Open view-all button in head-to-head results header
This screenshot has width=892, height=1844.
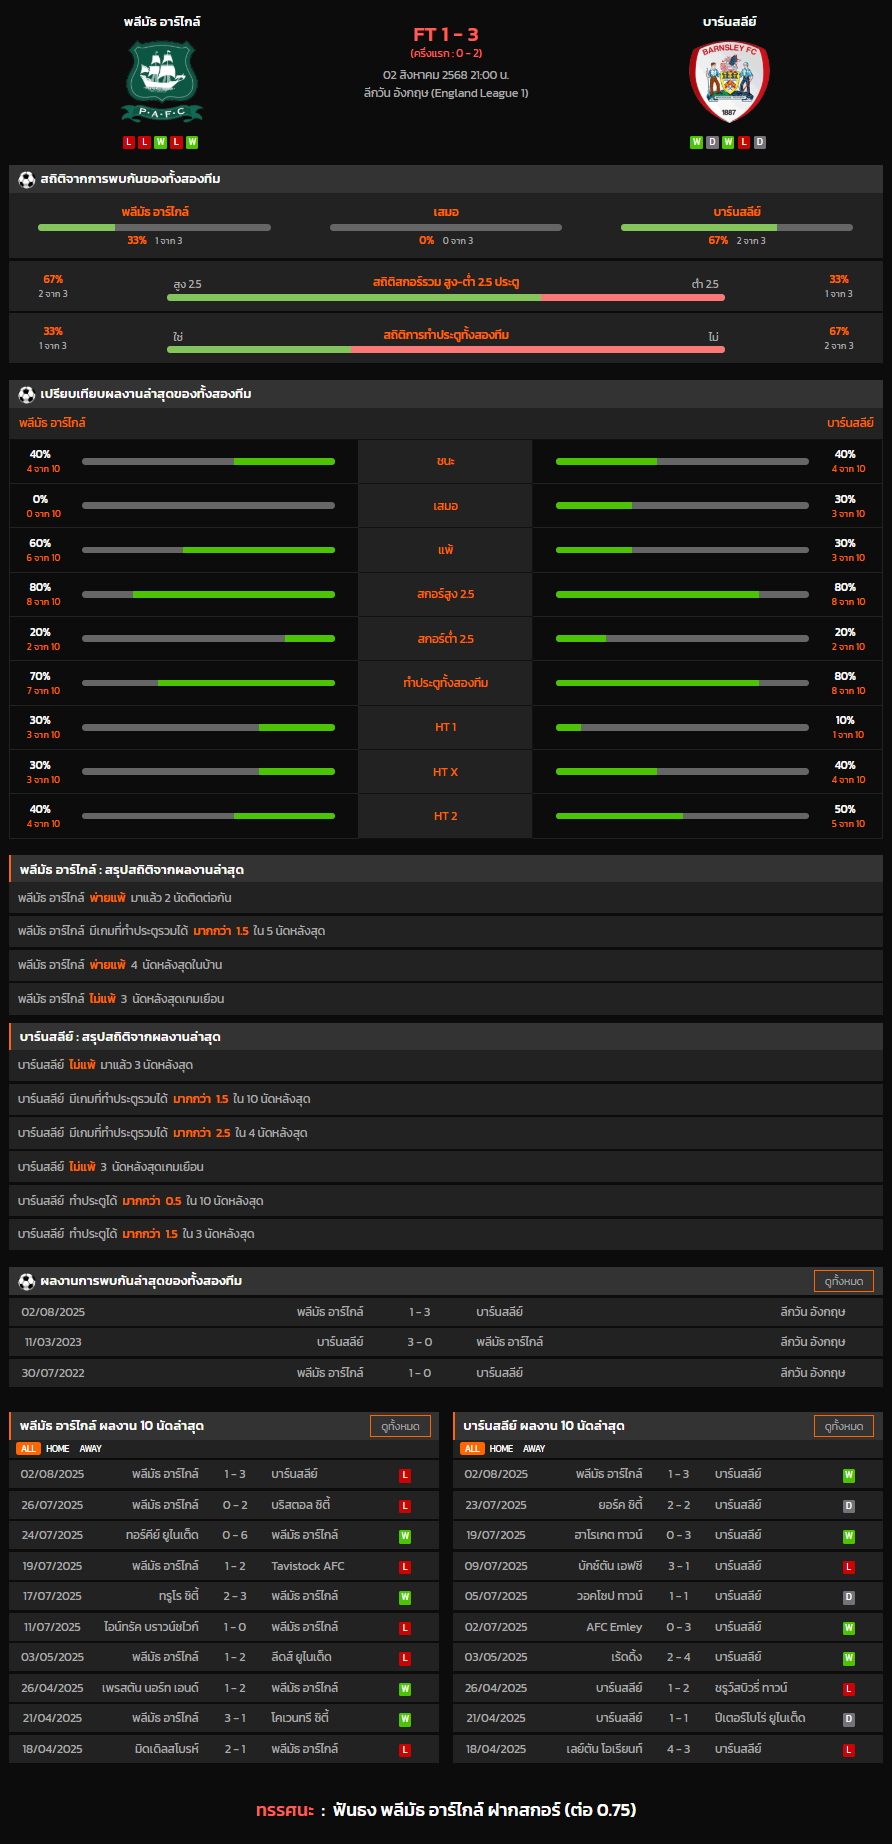click(x=844, y=1281)
